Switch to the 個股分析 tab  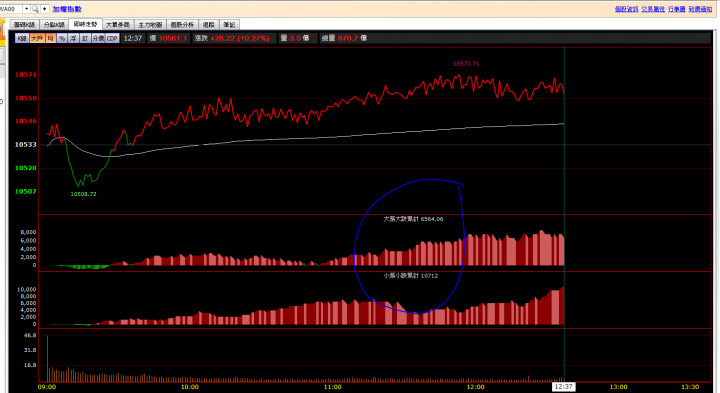(x=182, y=25)
